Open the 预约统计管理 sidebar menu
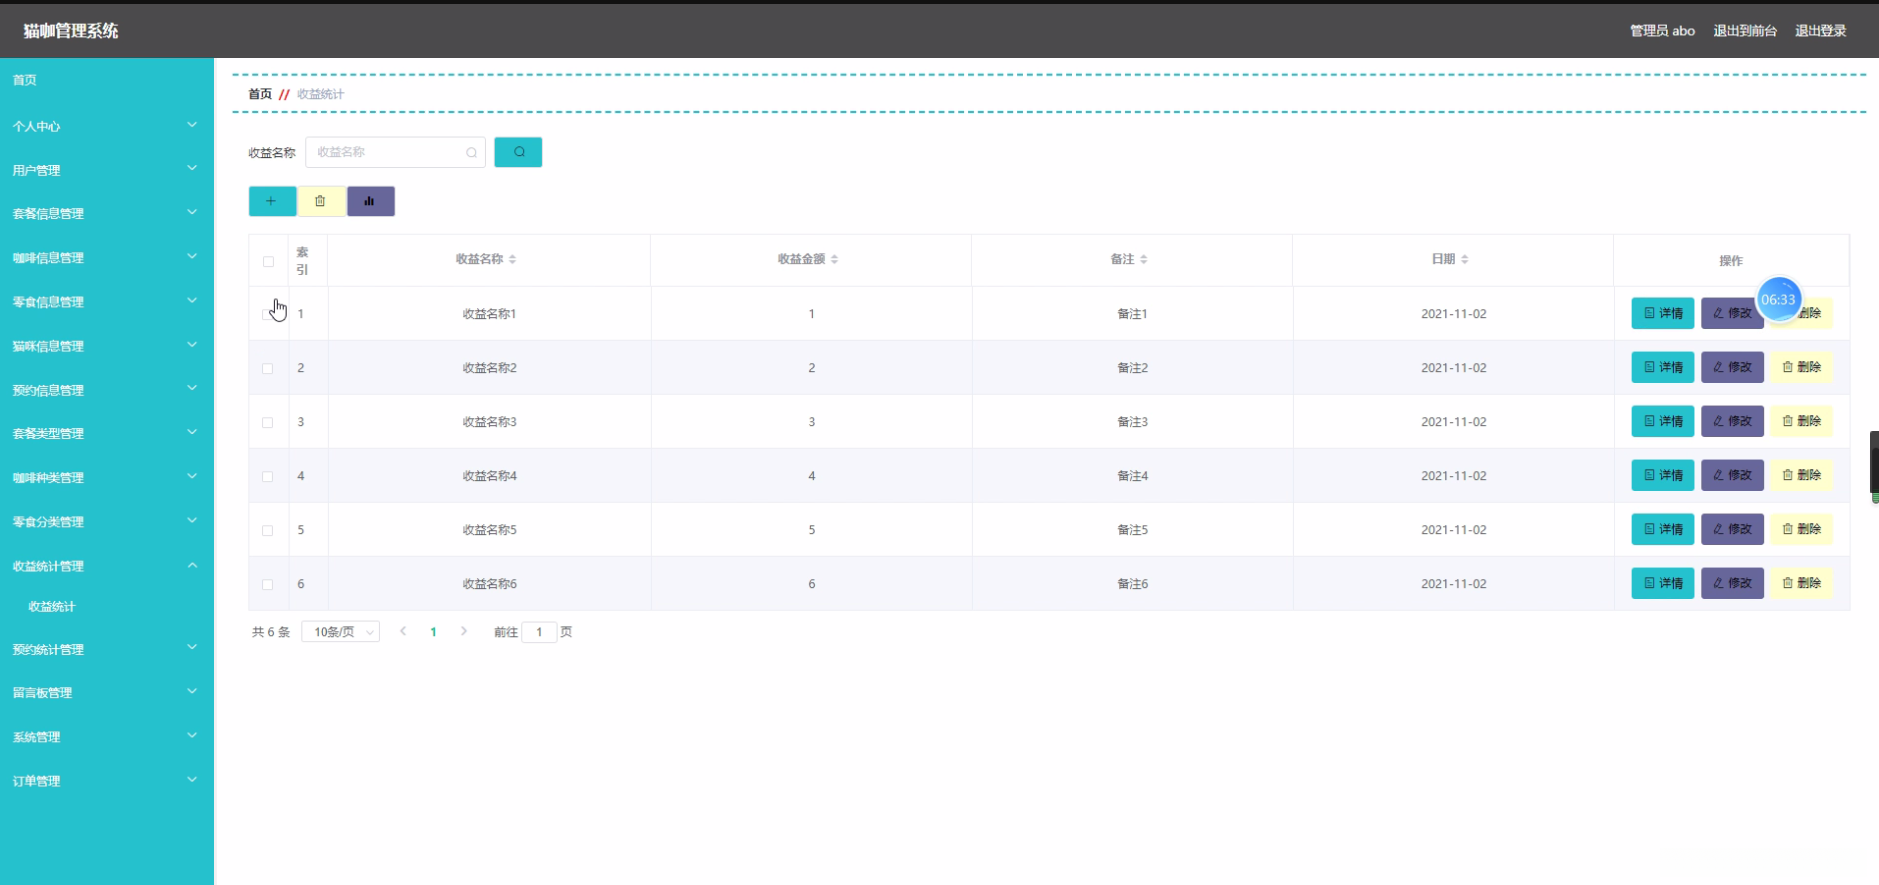The width and height of the screenshot is (1879, 885). click(107, 649)
